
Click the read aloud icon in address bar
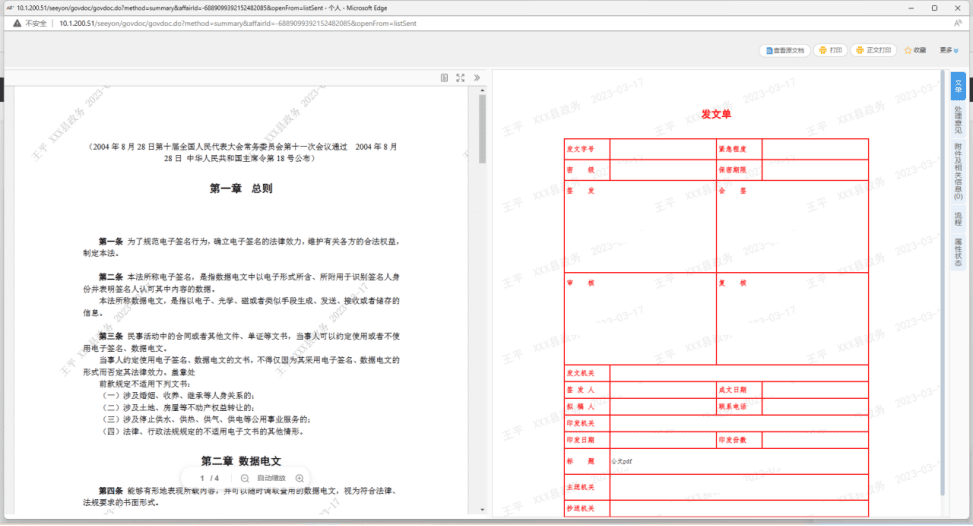coord(957,24)
